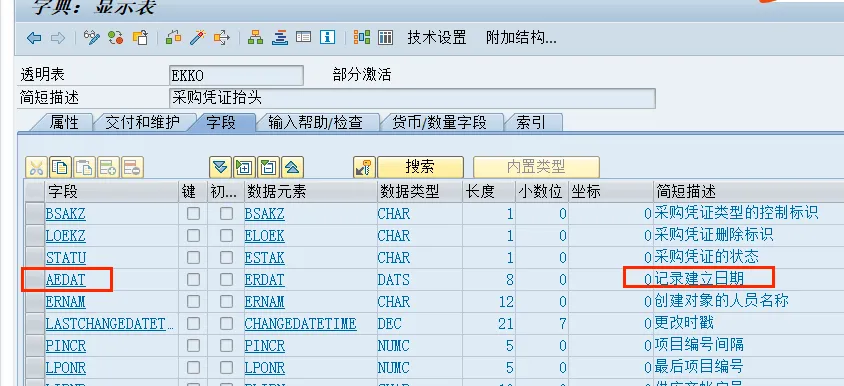Click the 数据元素 column header
This screenshot has width=844, height=386.
(x=311, y=192)
